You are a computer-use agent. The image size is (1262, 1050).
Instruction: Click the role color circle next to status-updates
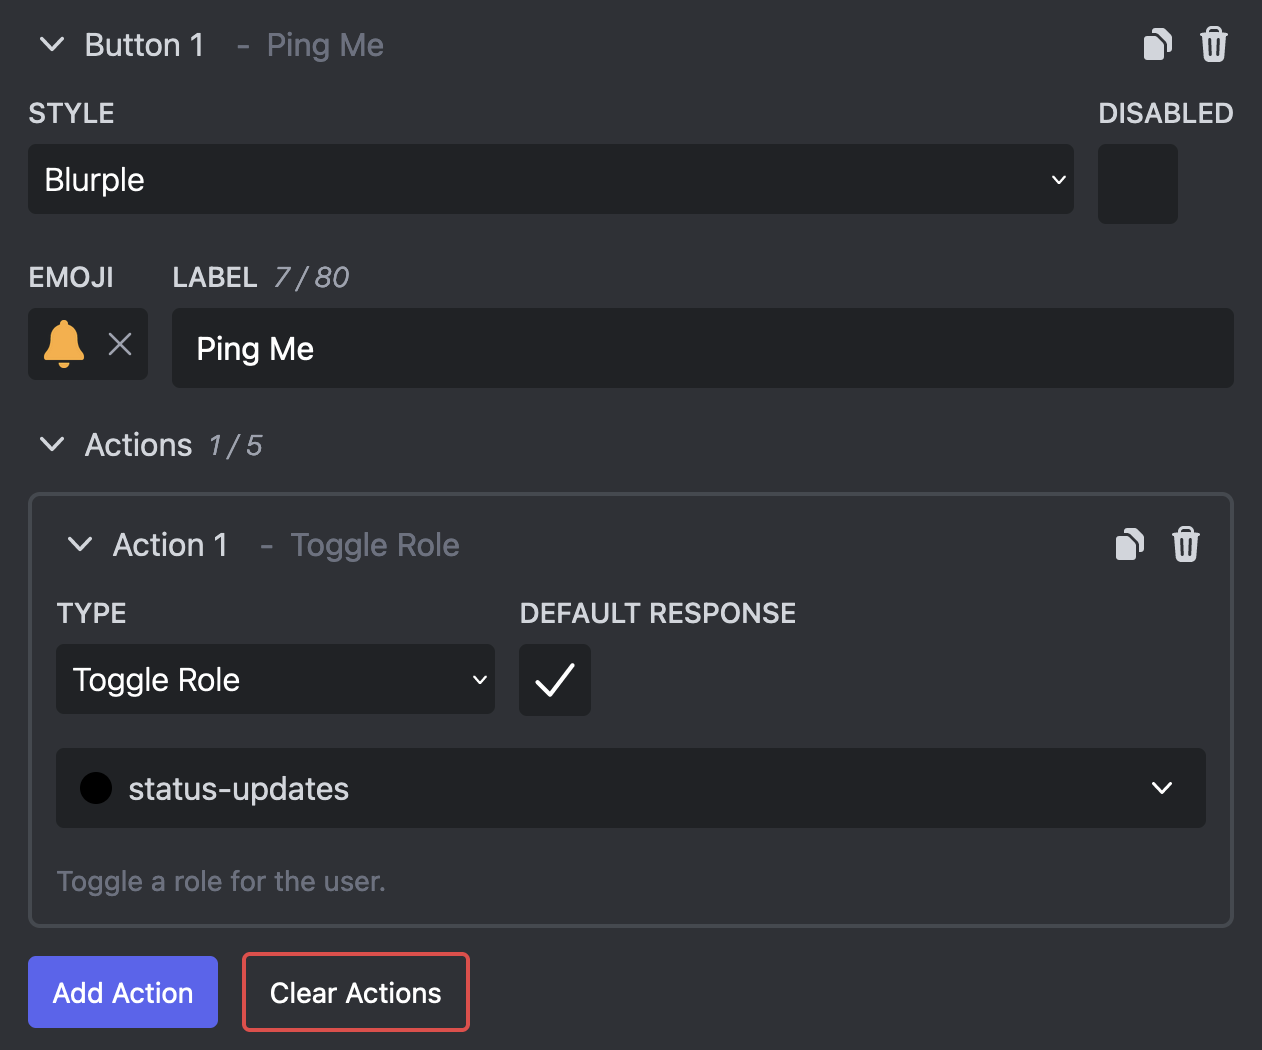[x=96, y=788]
